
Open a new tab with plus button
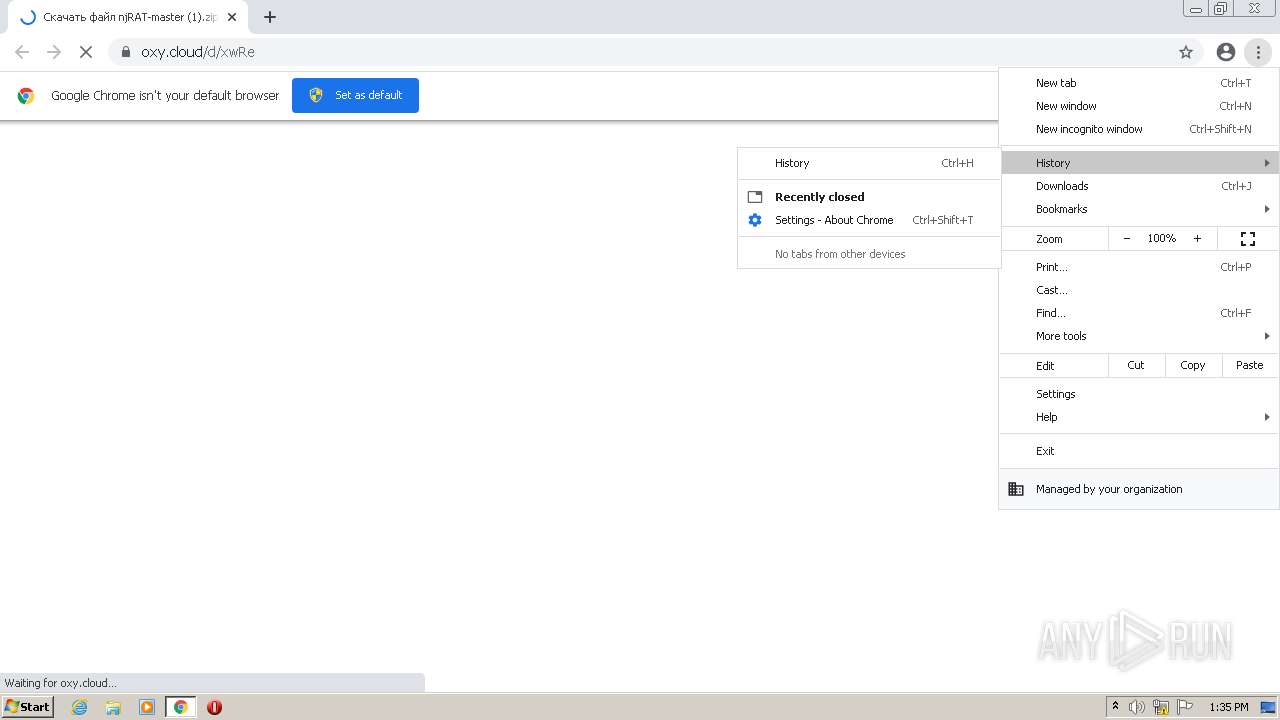point(270,17)
